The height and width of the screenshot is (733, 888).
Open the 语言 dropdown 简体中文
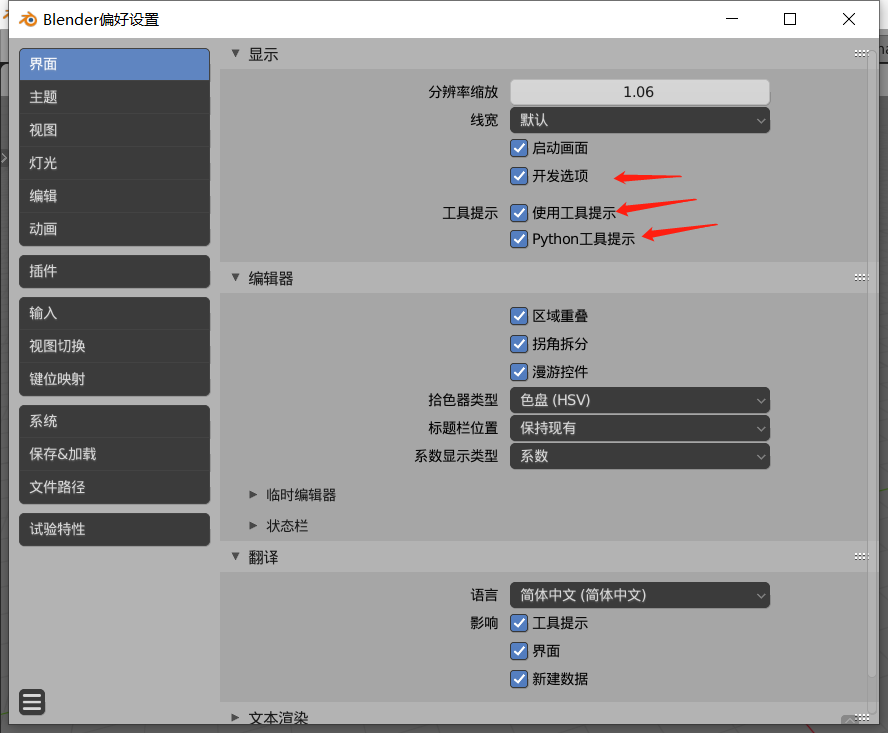click(x=640, y=595)
